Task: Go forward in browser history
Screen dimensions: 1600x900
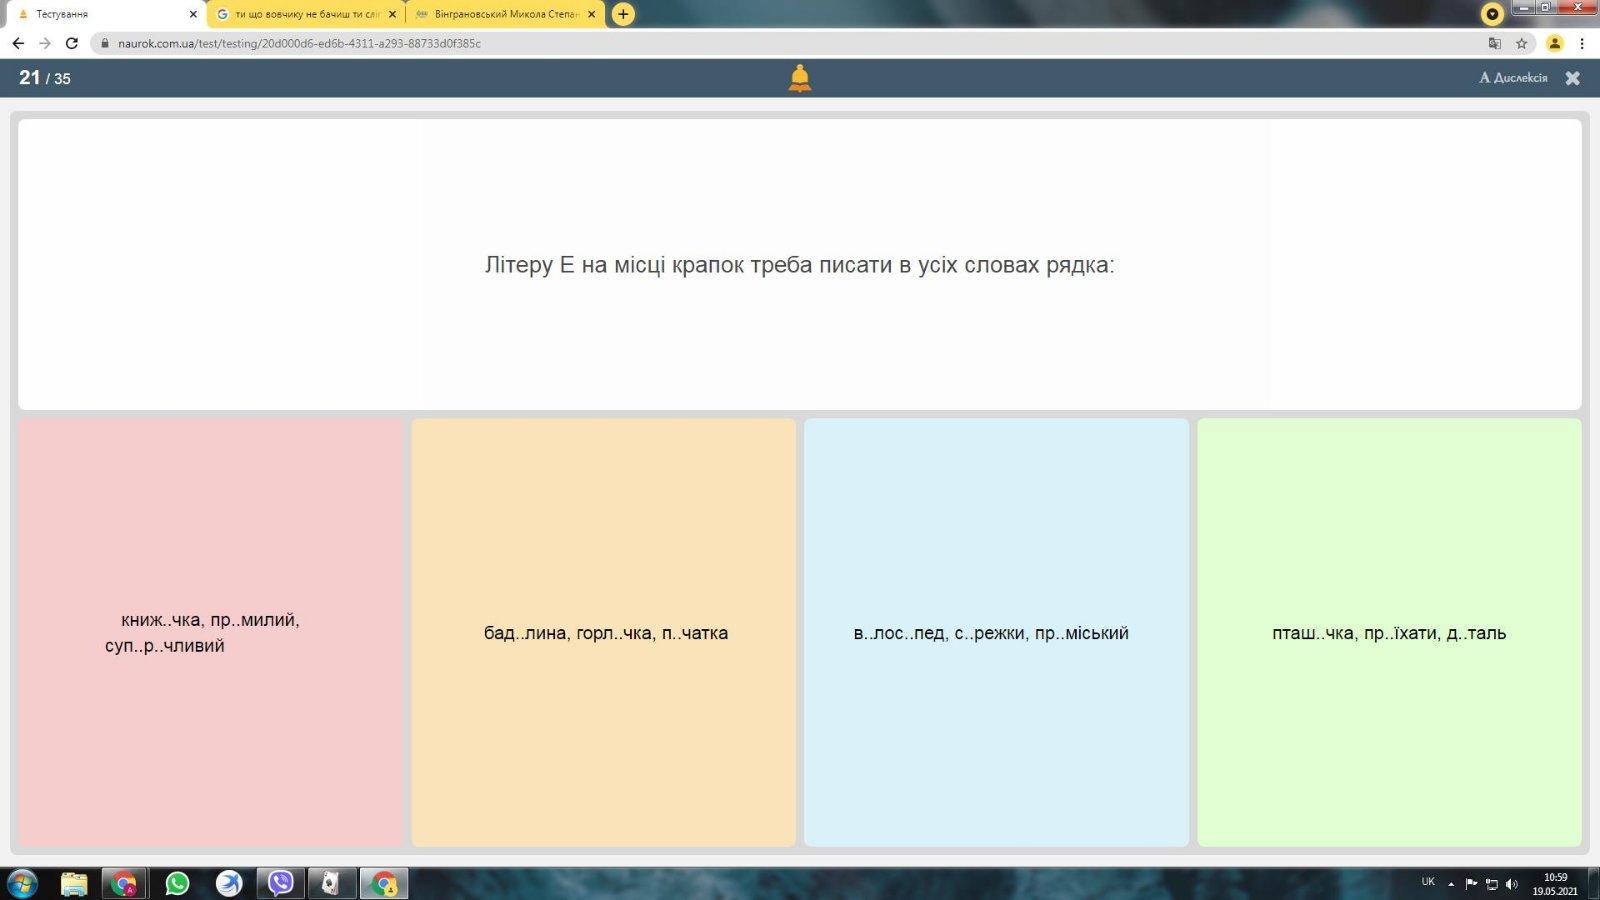Action: click(x=45, y=43)
